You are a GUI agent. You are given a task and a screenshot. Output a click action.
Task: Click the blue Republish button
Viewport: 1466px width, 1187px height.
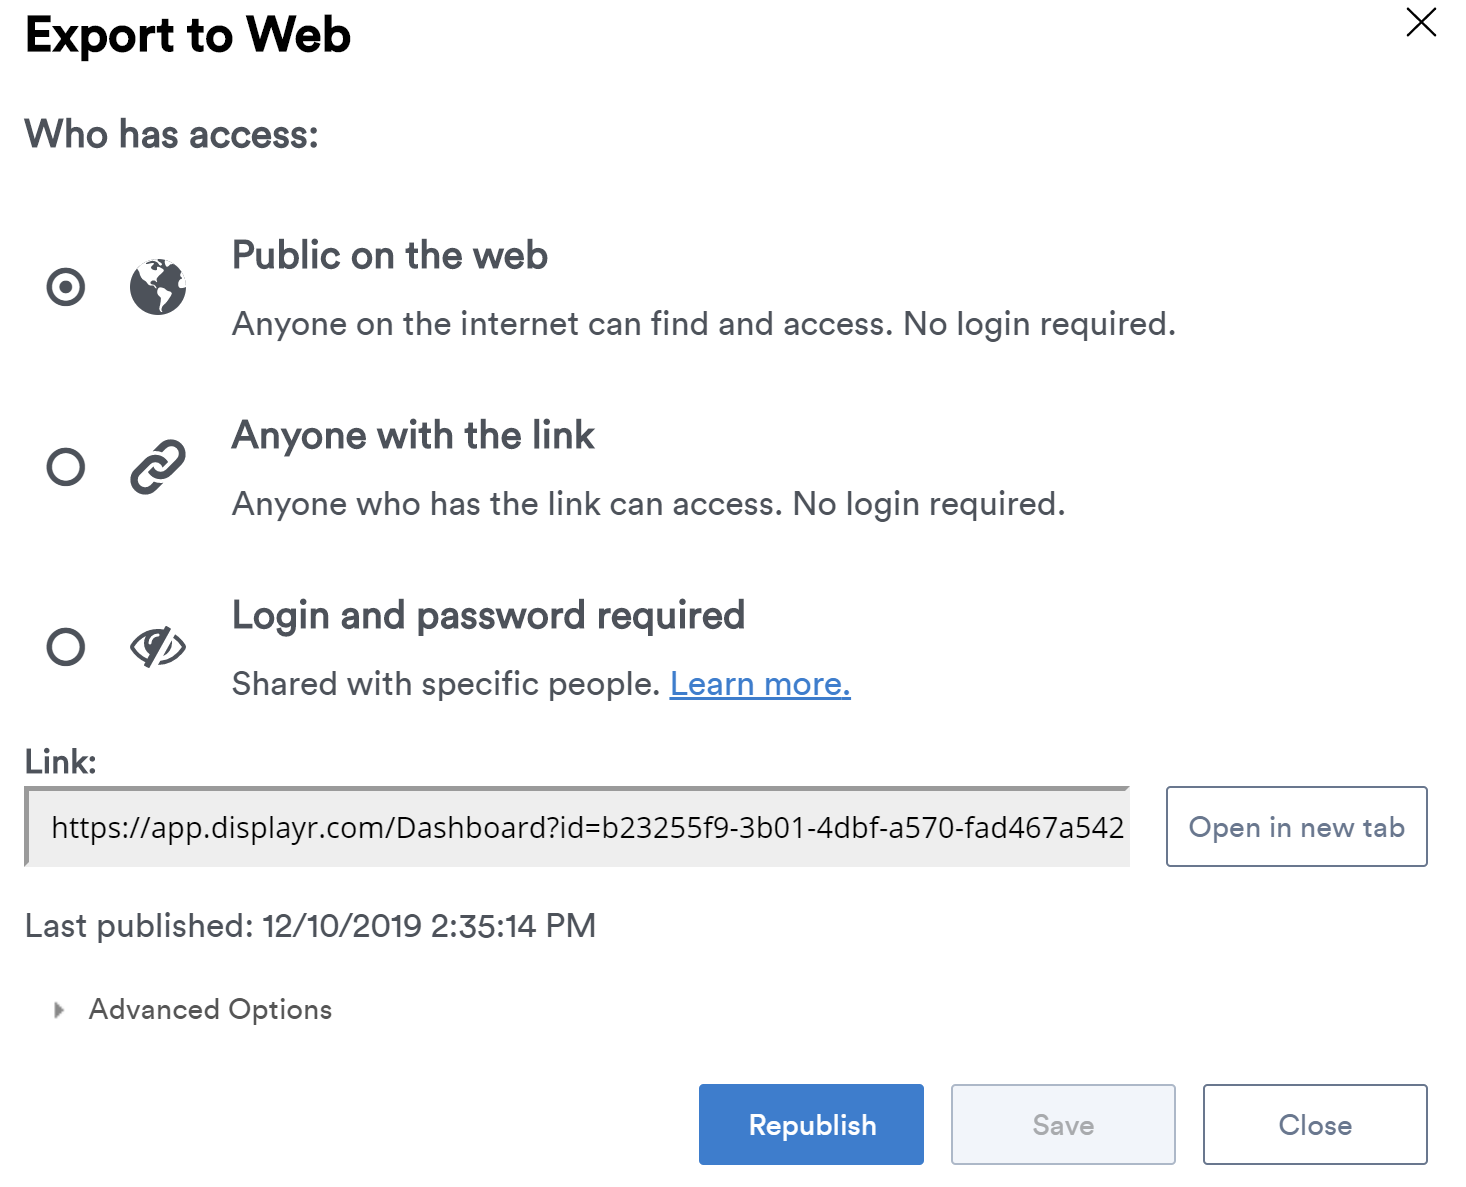tap(811, 1125)
